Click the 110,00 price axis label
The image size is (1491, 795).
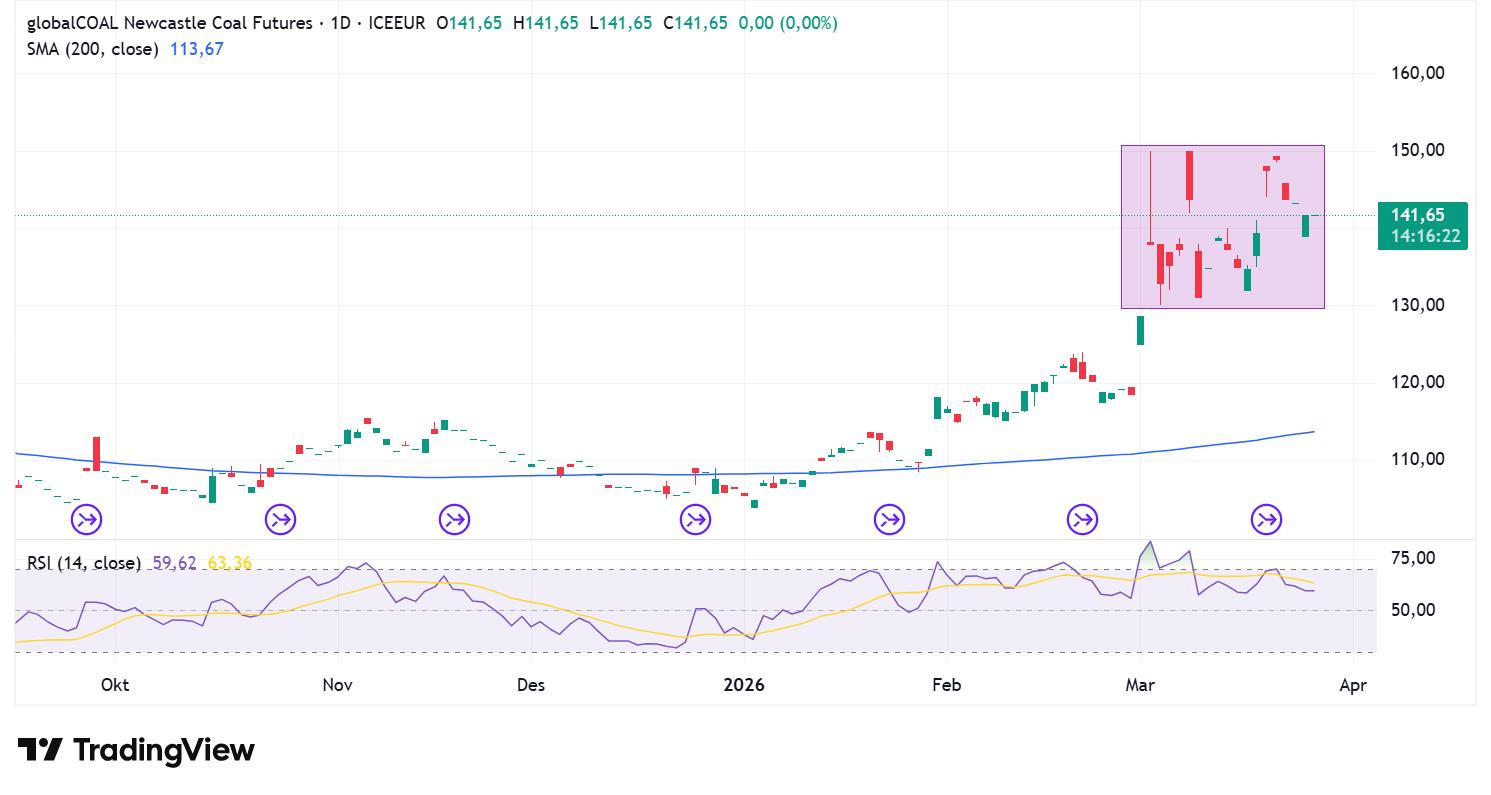coord(1418,459)
